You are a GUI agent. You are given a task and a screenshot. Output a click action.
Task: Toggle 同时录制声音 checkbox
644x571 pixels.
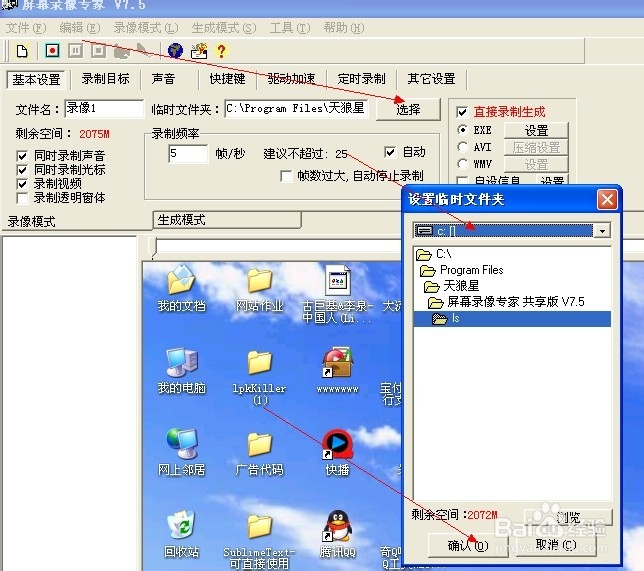click(x=22, y=156)
